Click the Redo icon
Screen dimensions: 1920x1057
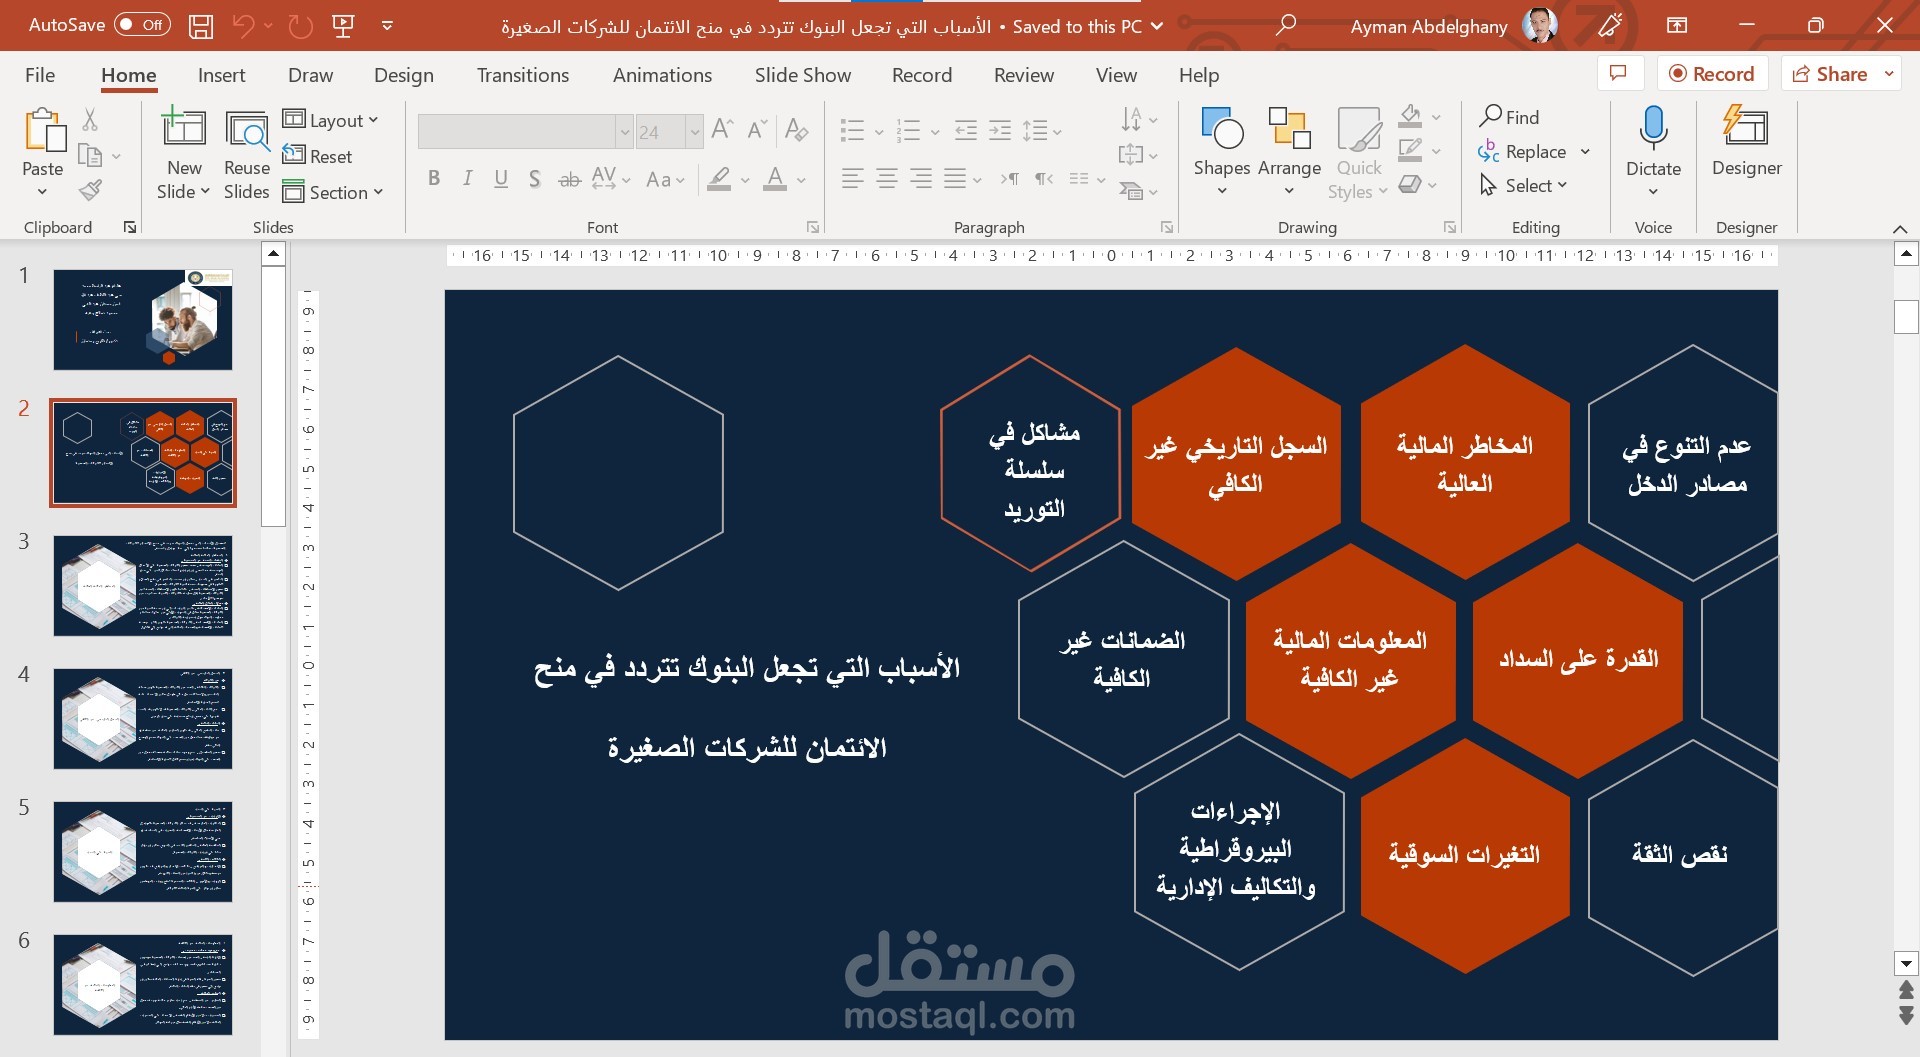300,26
